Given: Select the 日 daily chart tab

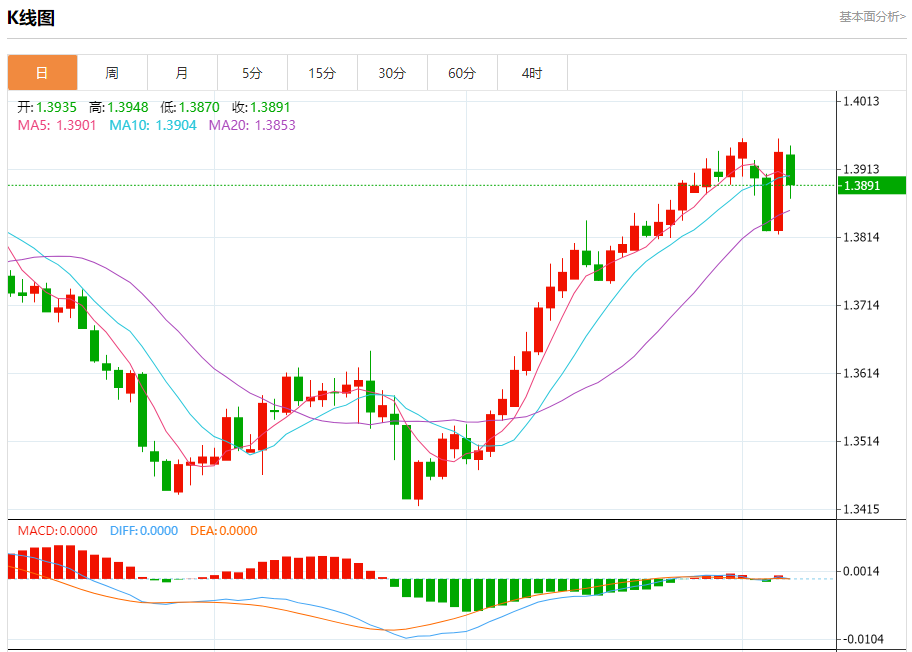Looking at the screenshot, I should click(42, 73).
